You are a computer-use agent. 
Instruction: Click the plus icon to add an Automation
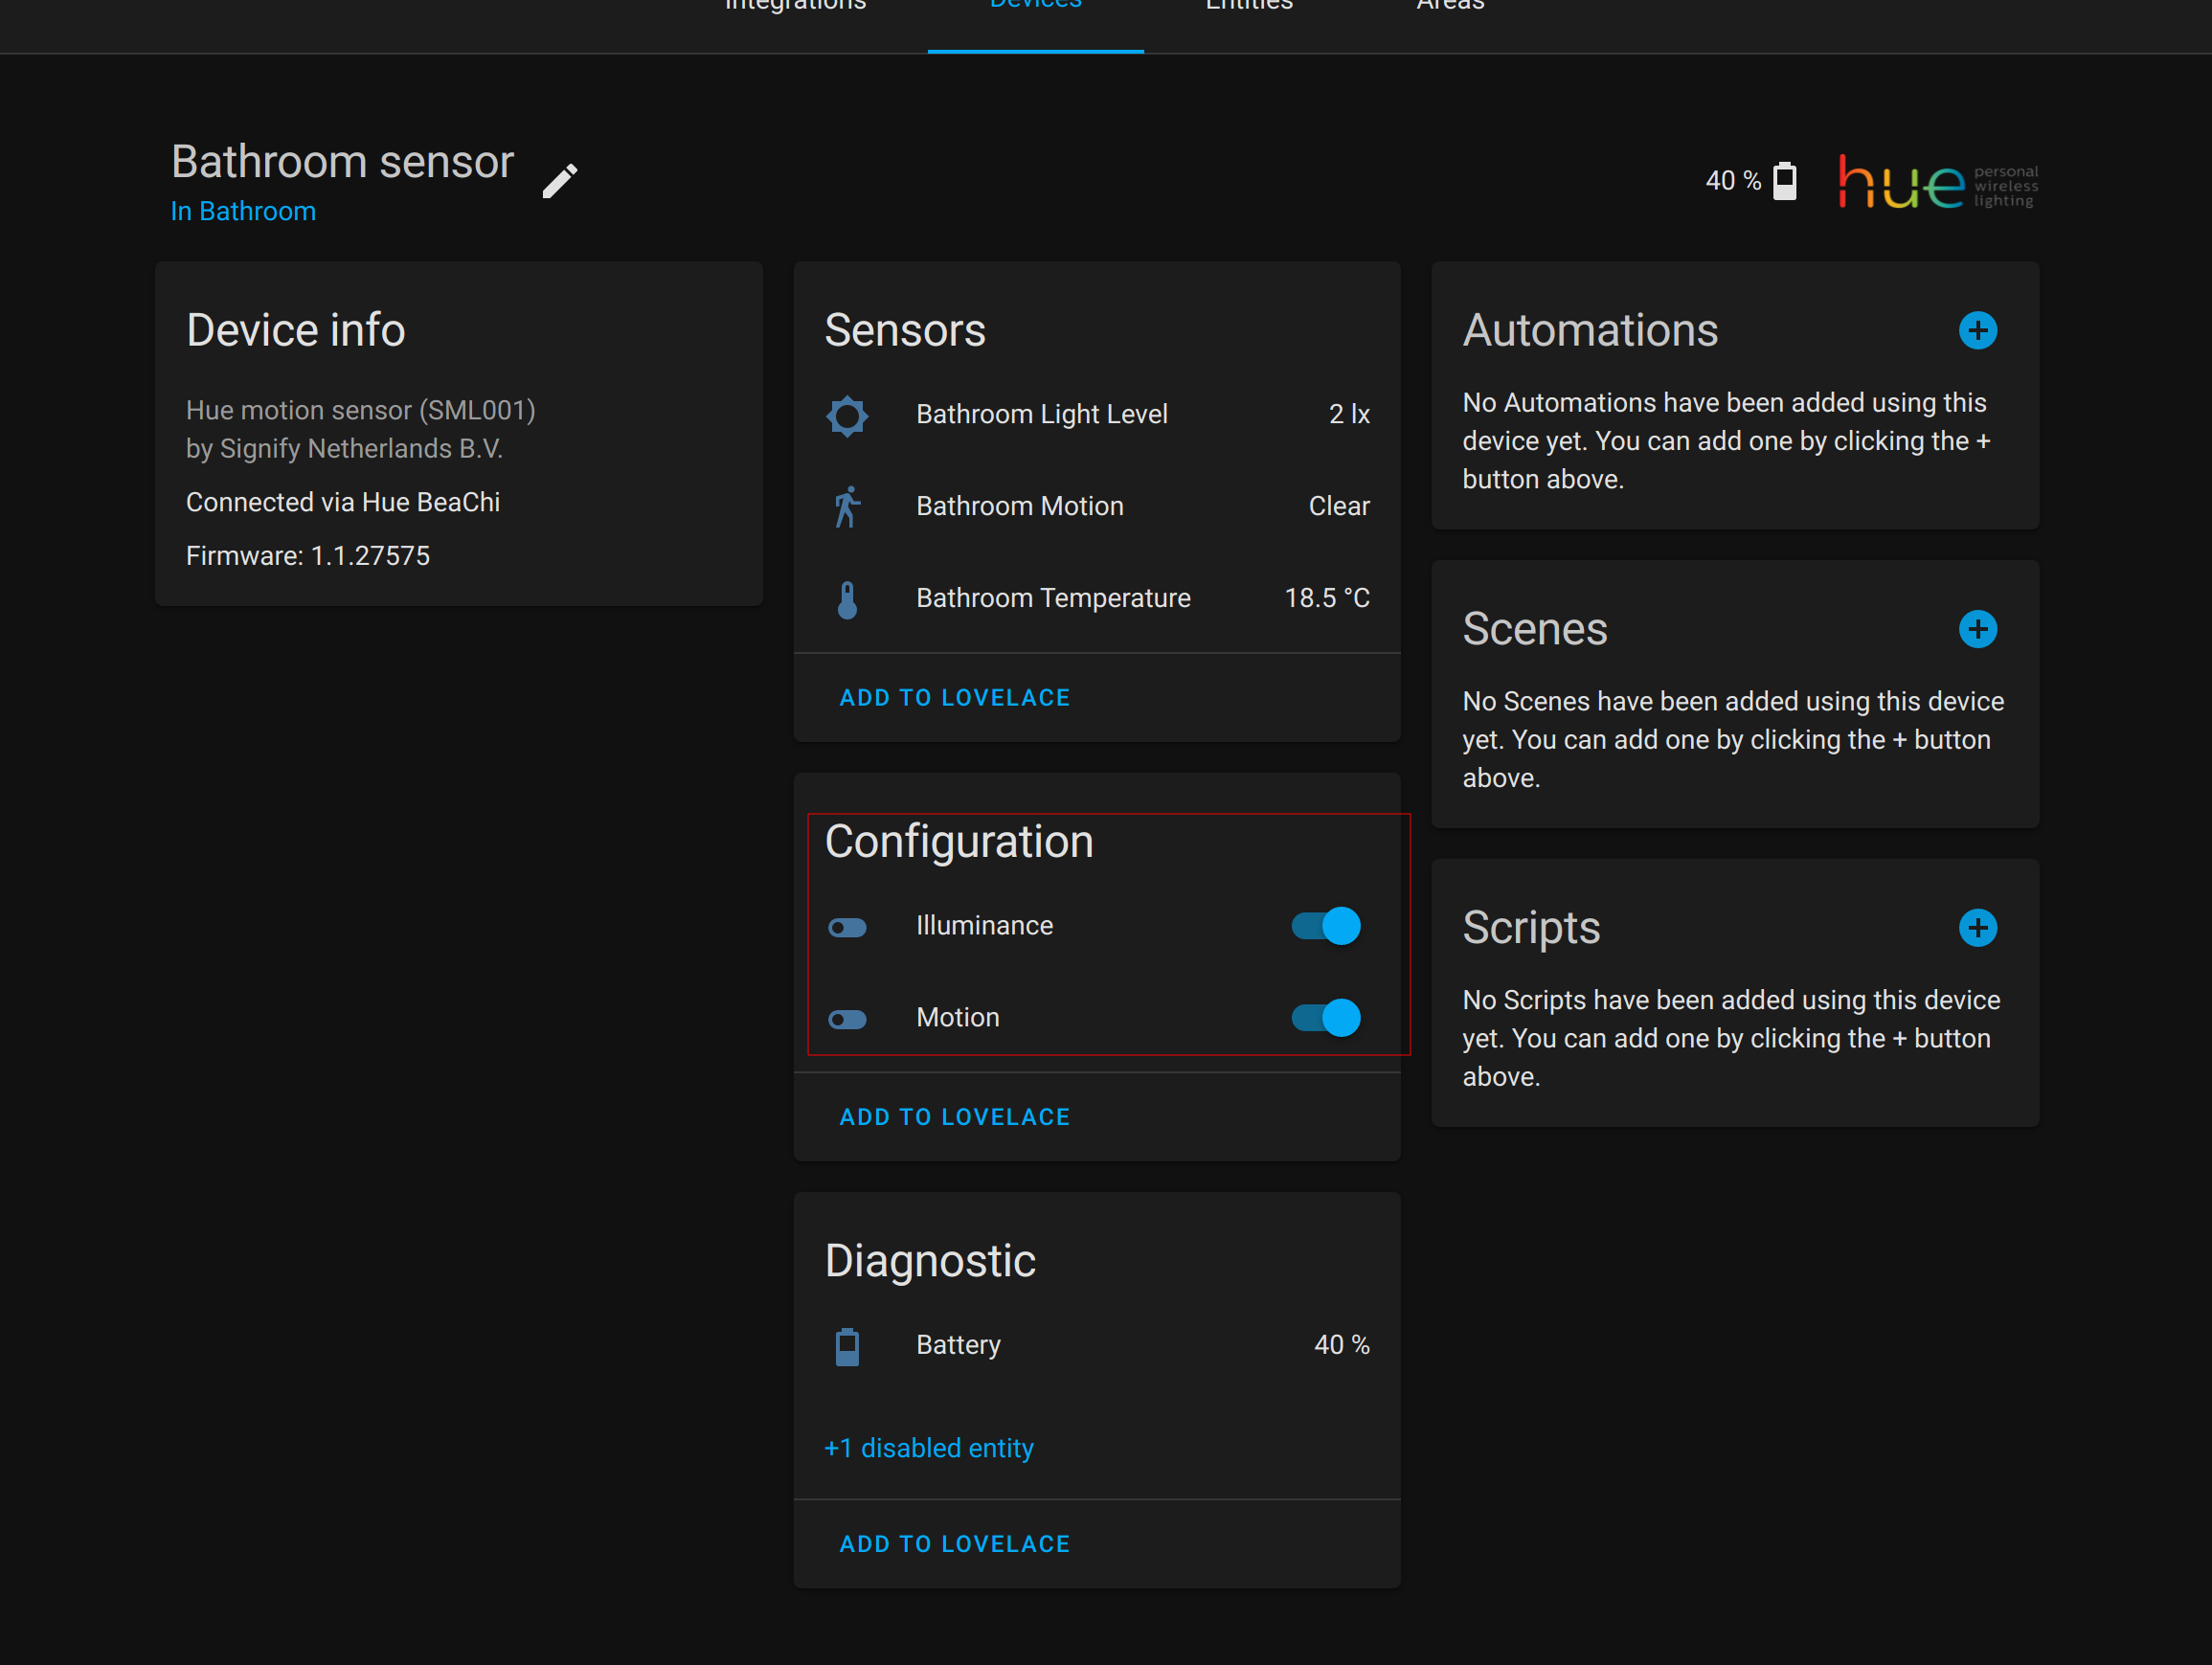coord(1977,330)
